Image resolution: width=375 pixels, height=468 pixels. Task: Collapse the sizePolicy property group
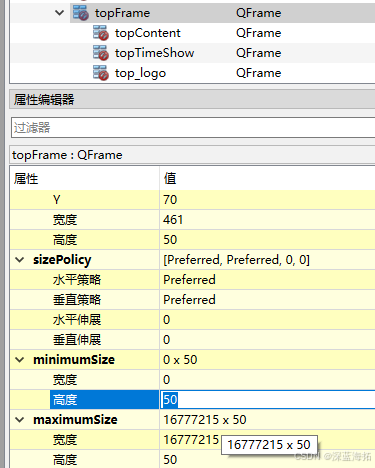(x=20, y=260)
